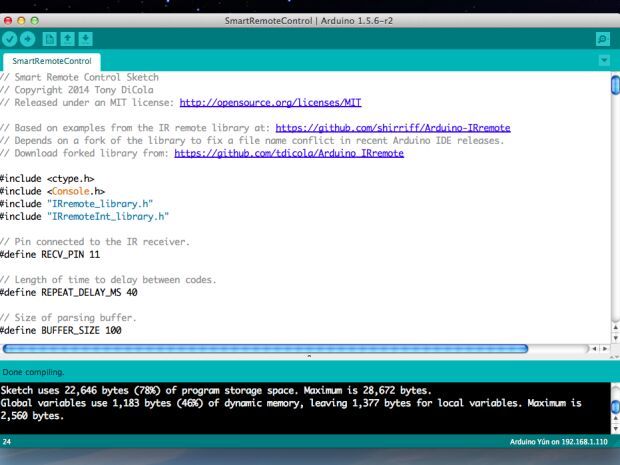Viewport: 620px width, 465px height.
Task: Click the "#define REPEAT_DELAY_MS 40" line
Action: coord(69,292)
